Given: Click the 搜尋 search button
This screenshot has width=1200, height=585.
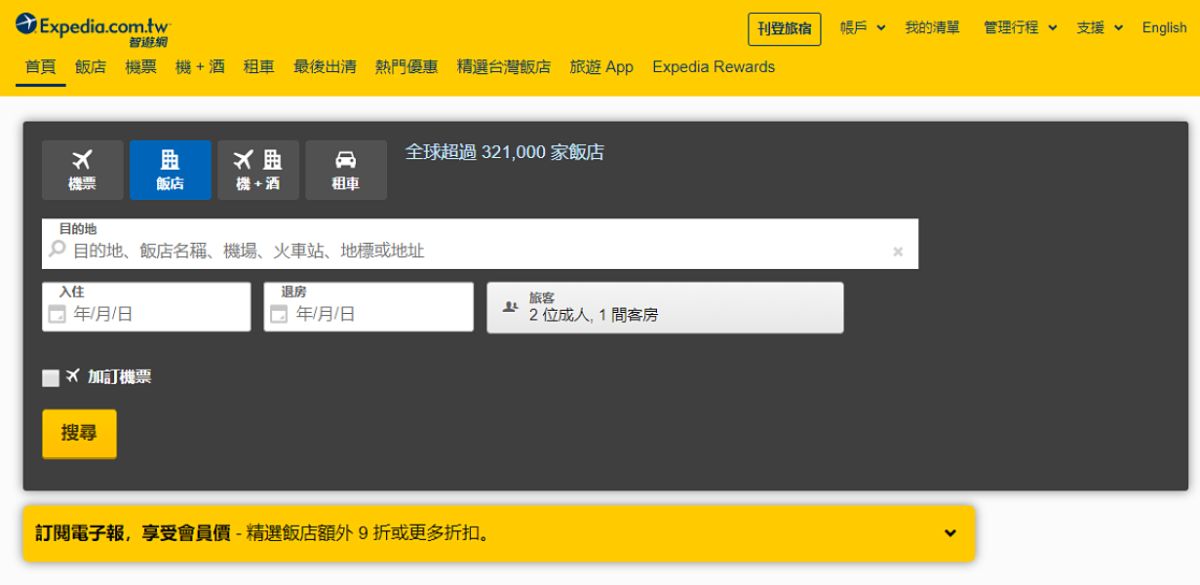Looking at the screenshot, I should click(79, 433).
